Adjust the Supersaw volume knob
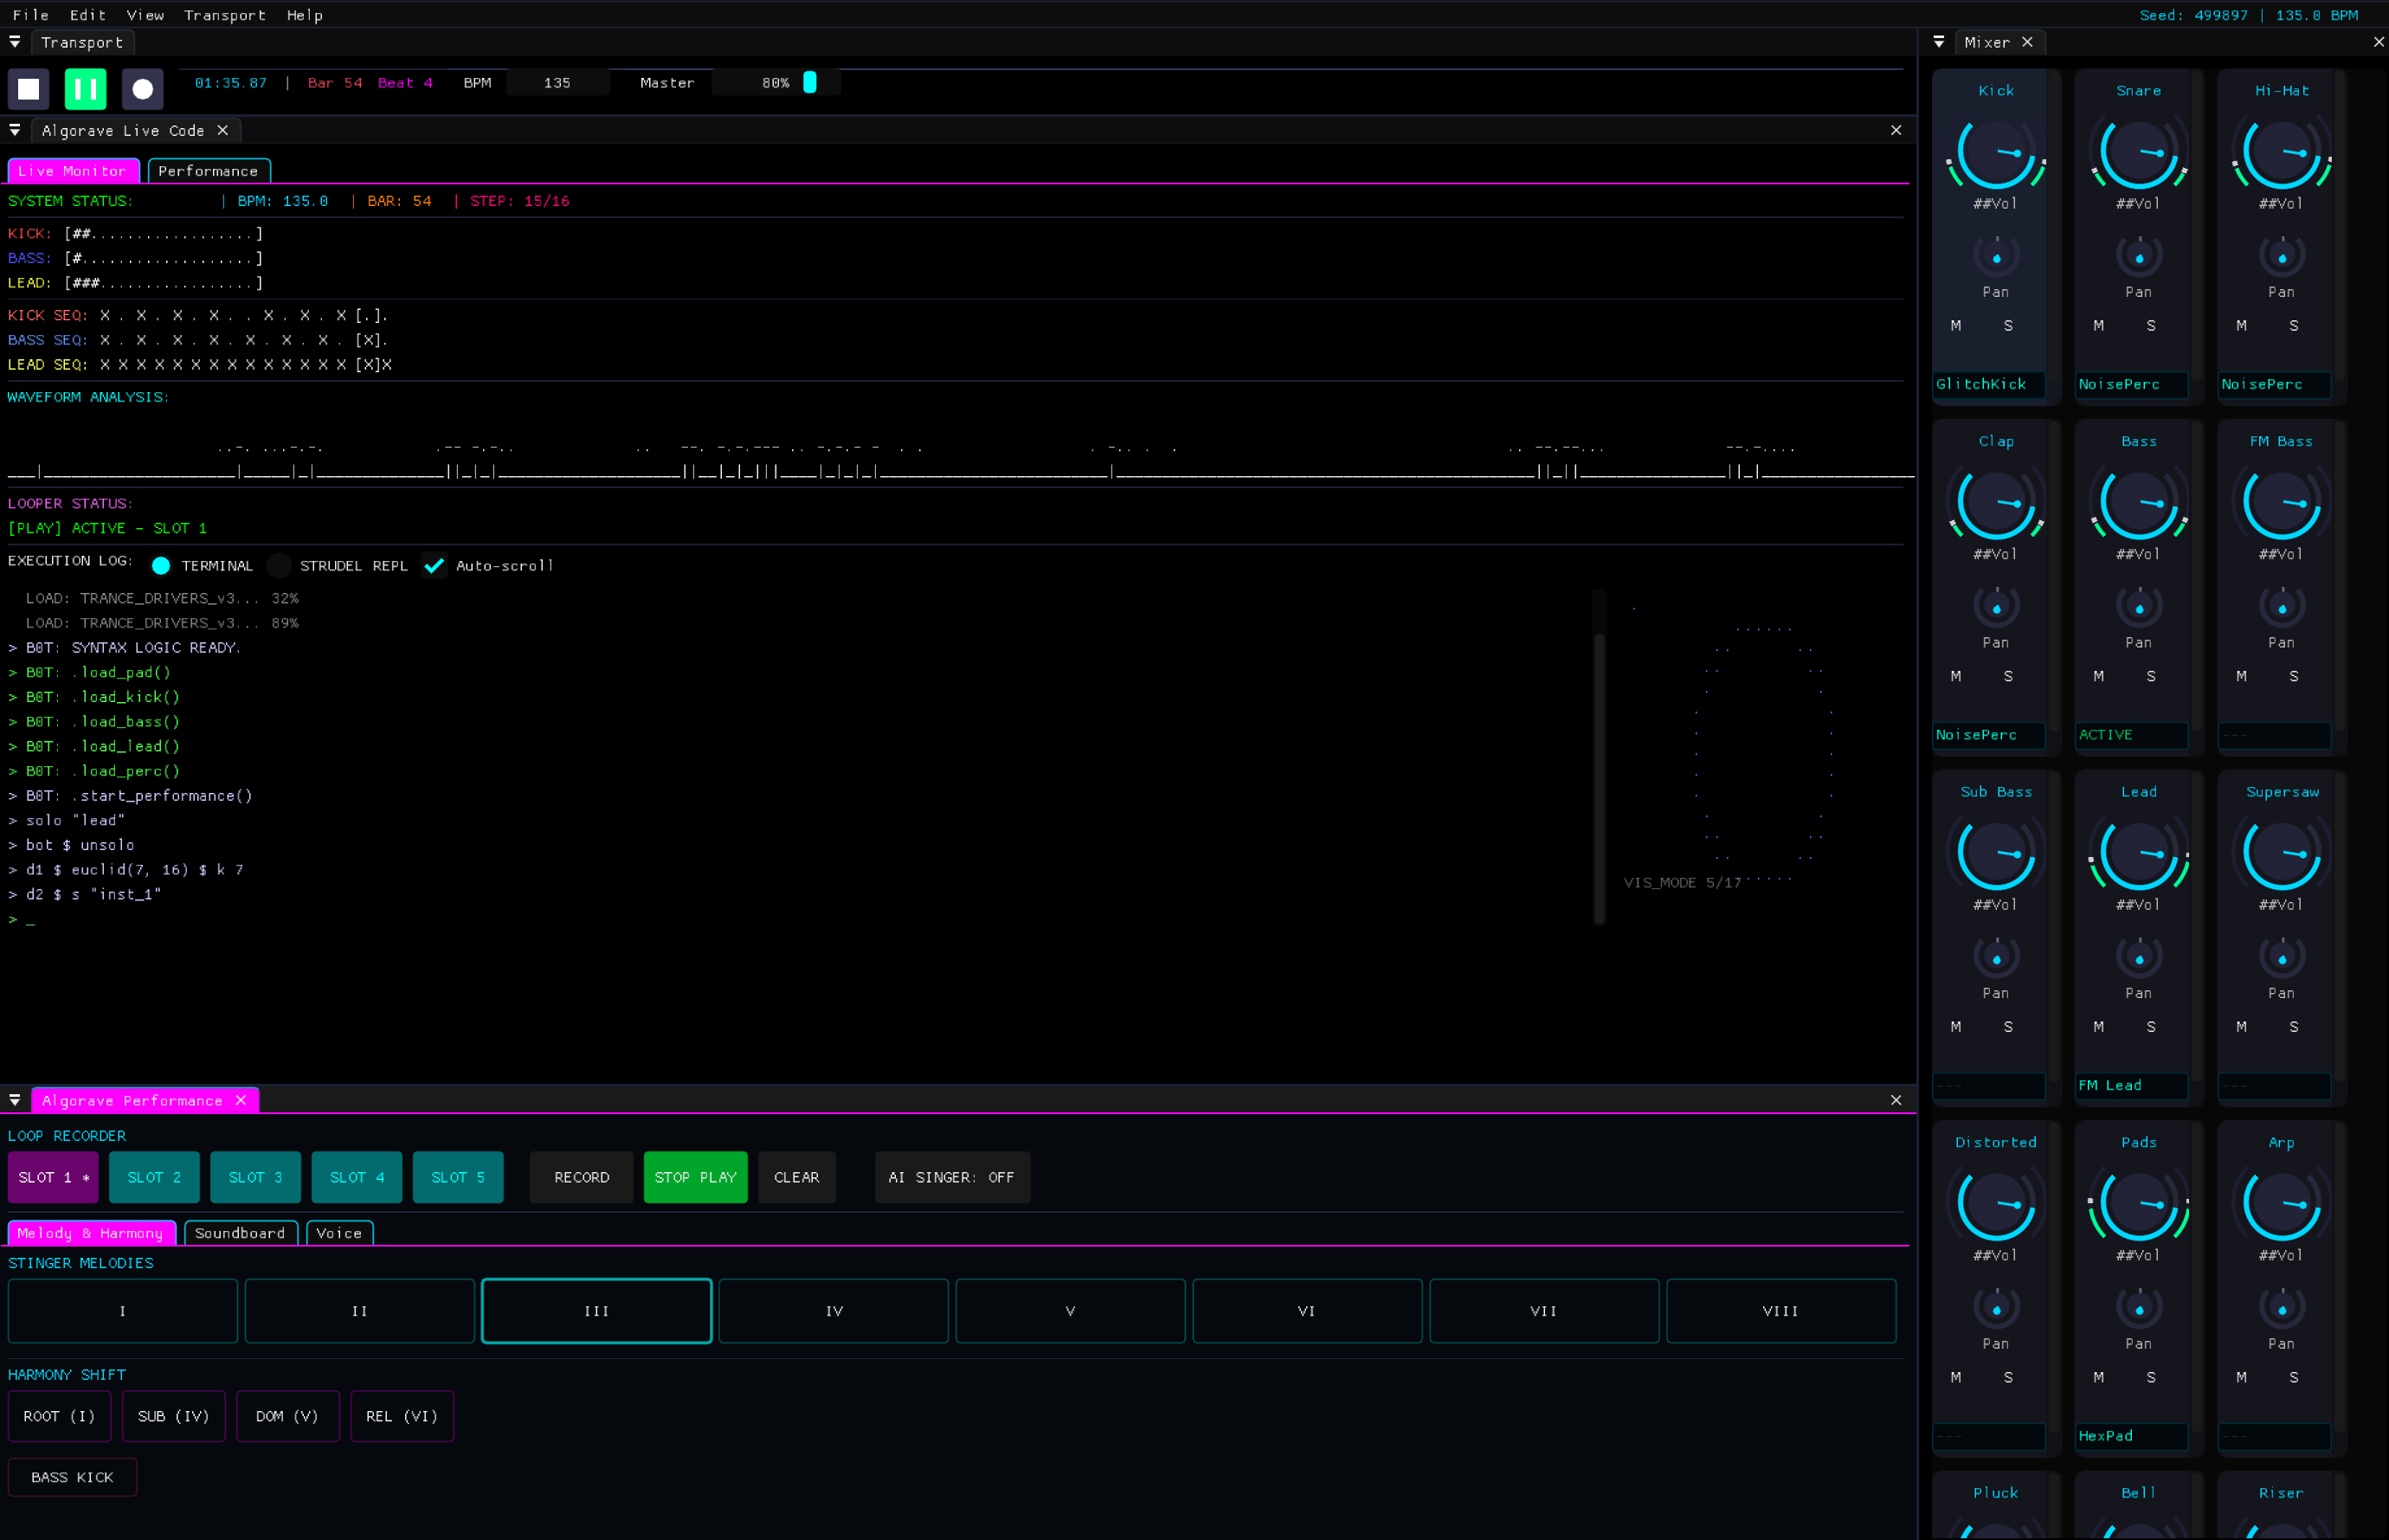The height and width of the screenshot is (1540, 2389). [2282, 854]
